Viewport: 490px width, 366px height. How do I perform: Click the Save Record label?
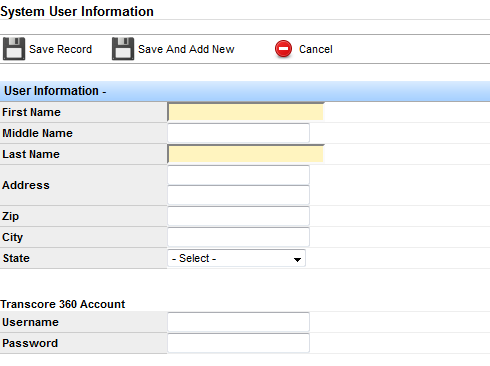click(60, 49)
